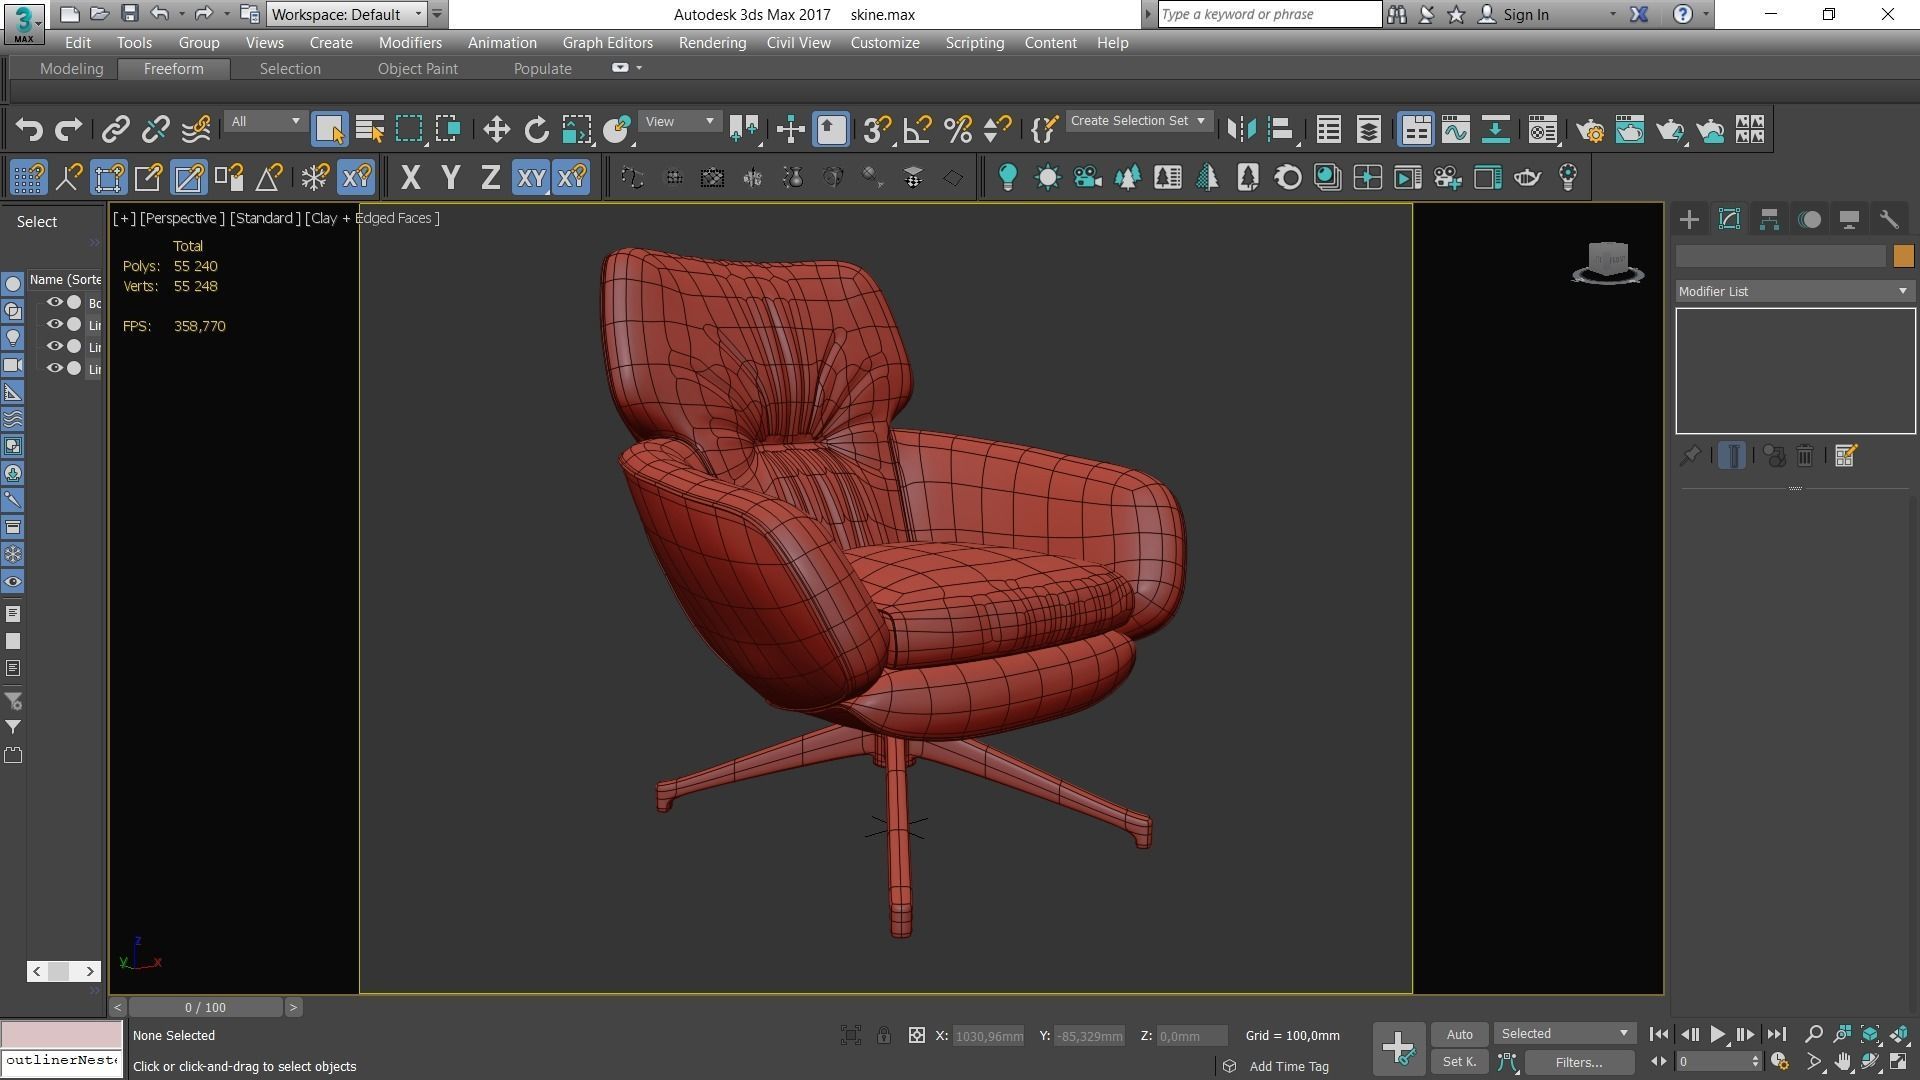Toggle Show End Result in modifier stack
This screenshot has width=1920, height=1080.
pyautogui.click(x=1732, y=456)
